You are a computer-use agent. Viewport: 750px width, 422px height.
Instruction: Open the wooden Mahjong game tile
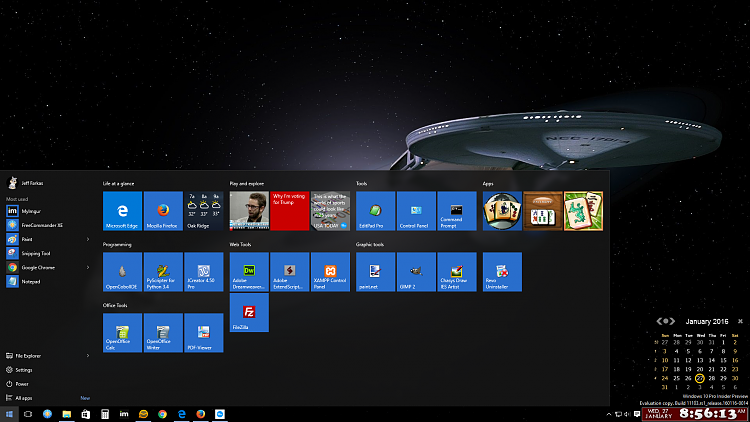543,211
